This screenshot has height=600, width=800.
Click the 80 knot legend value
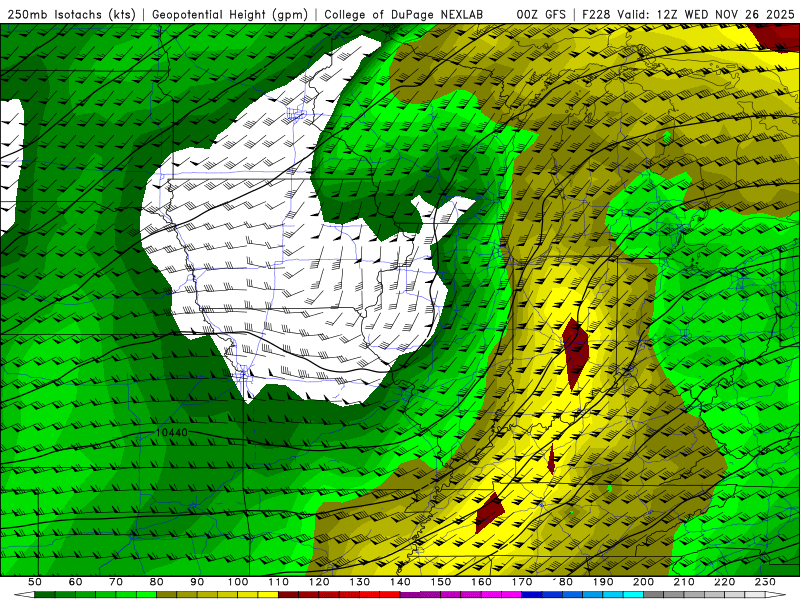[156, 582]
